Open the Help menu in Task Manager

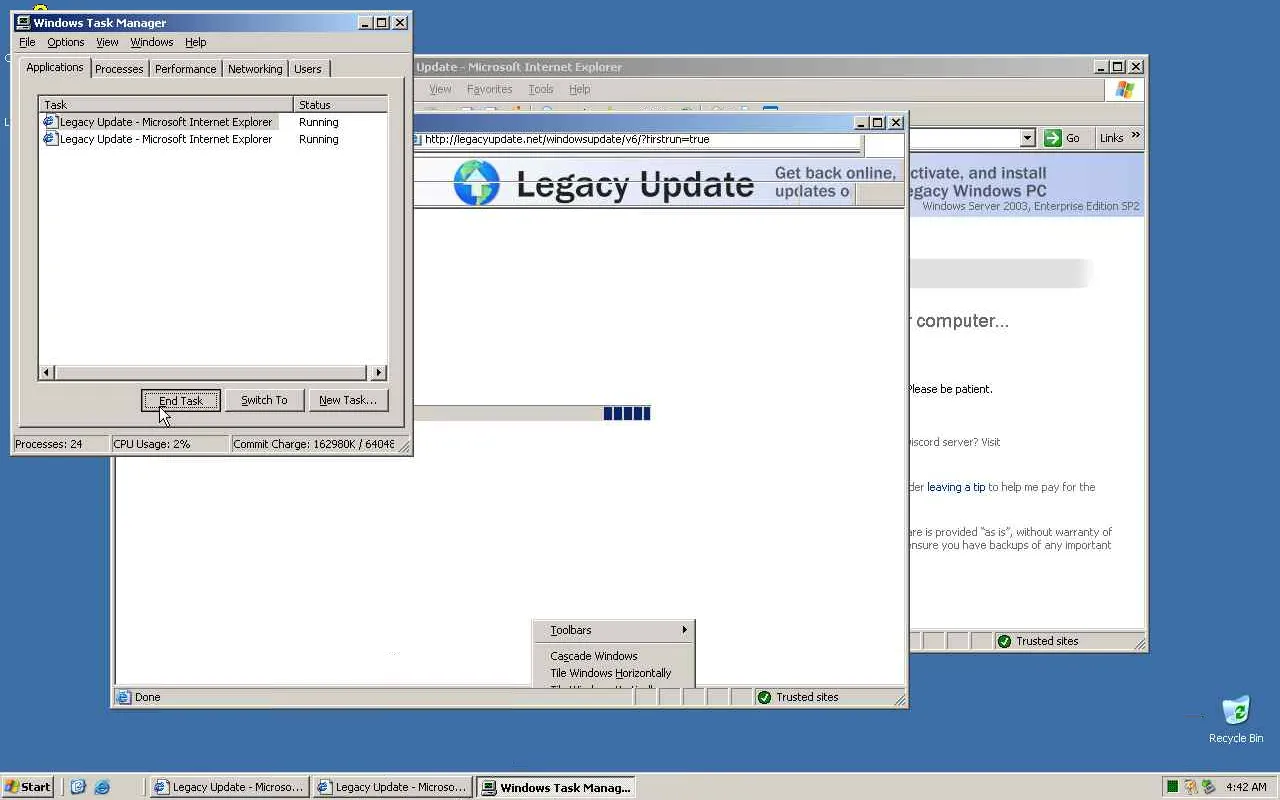coord(196,42)
